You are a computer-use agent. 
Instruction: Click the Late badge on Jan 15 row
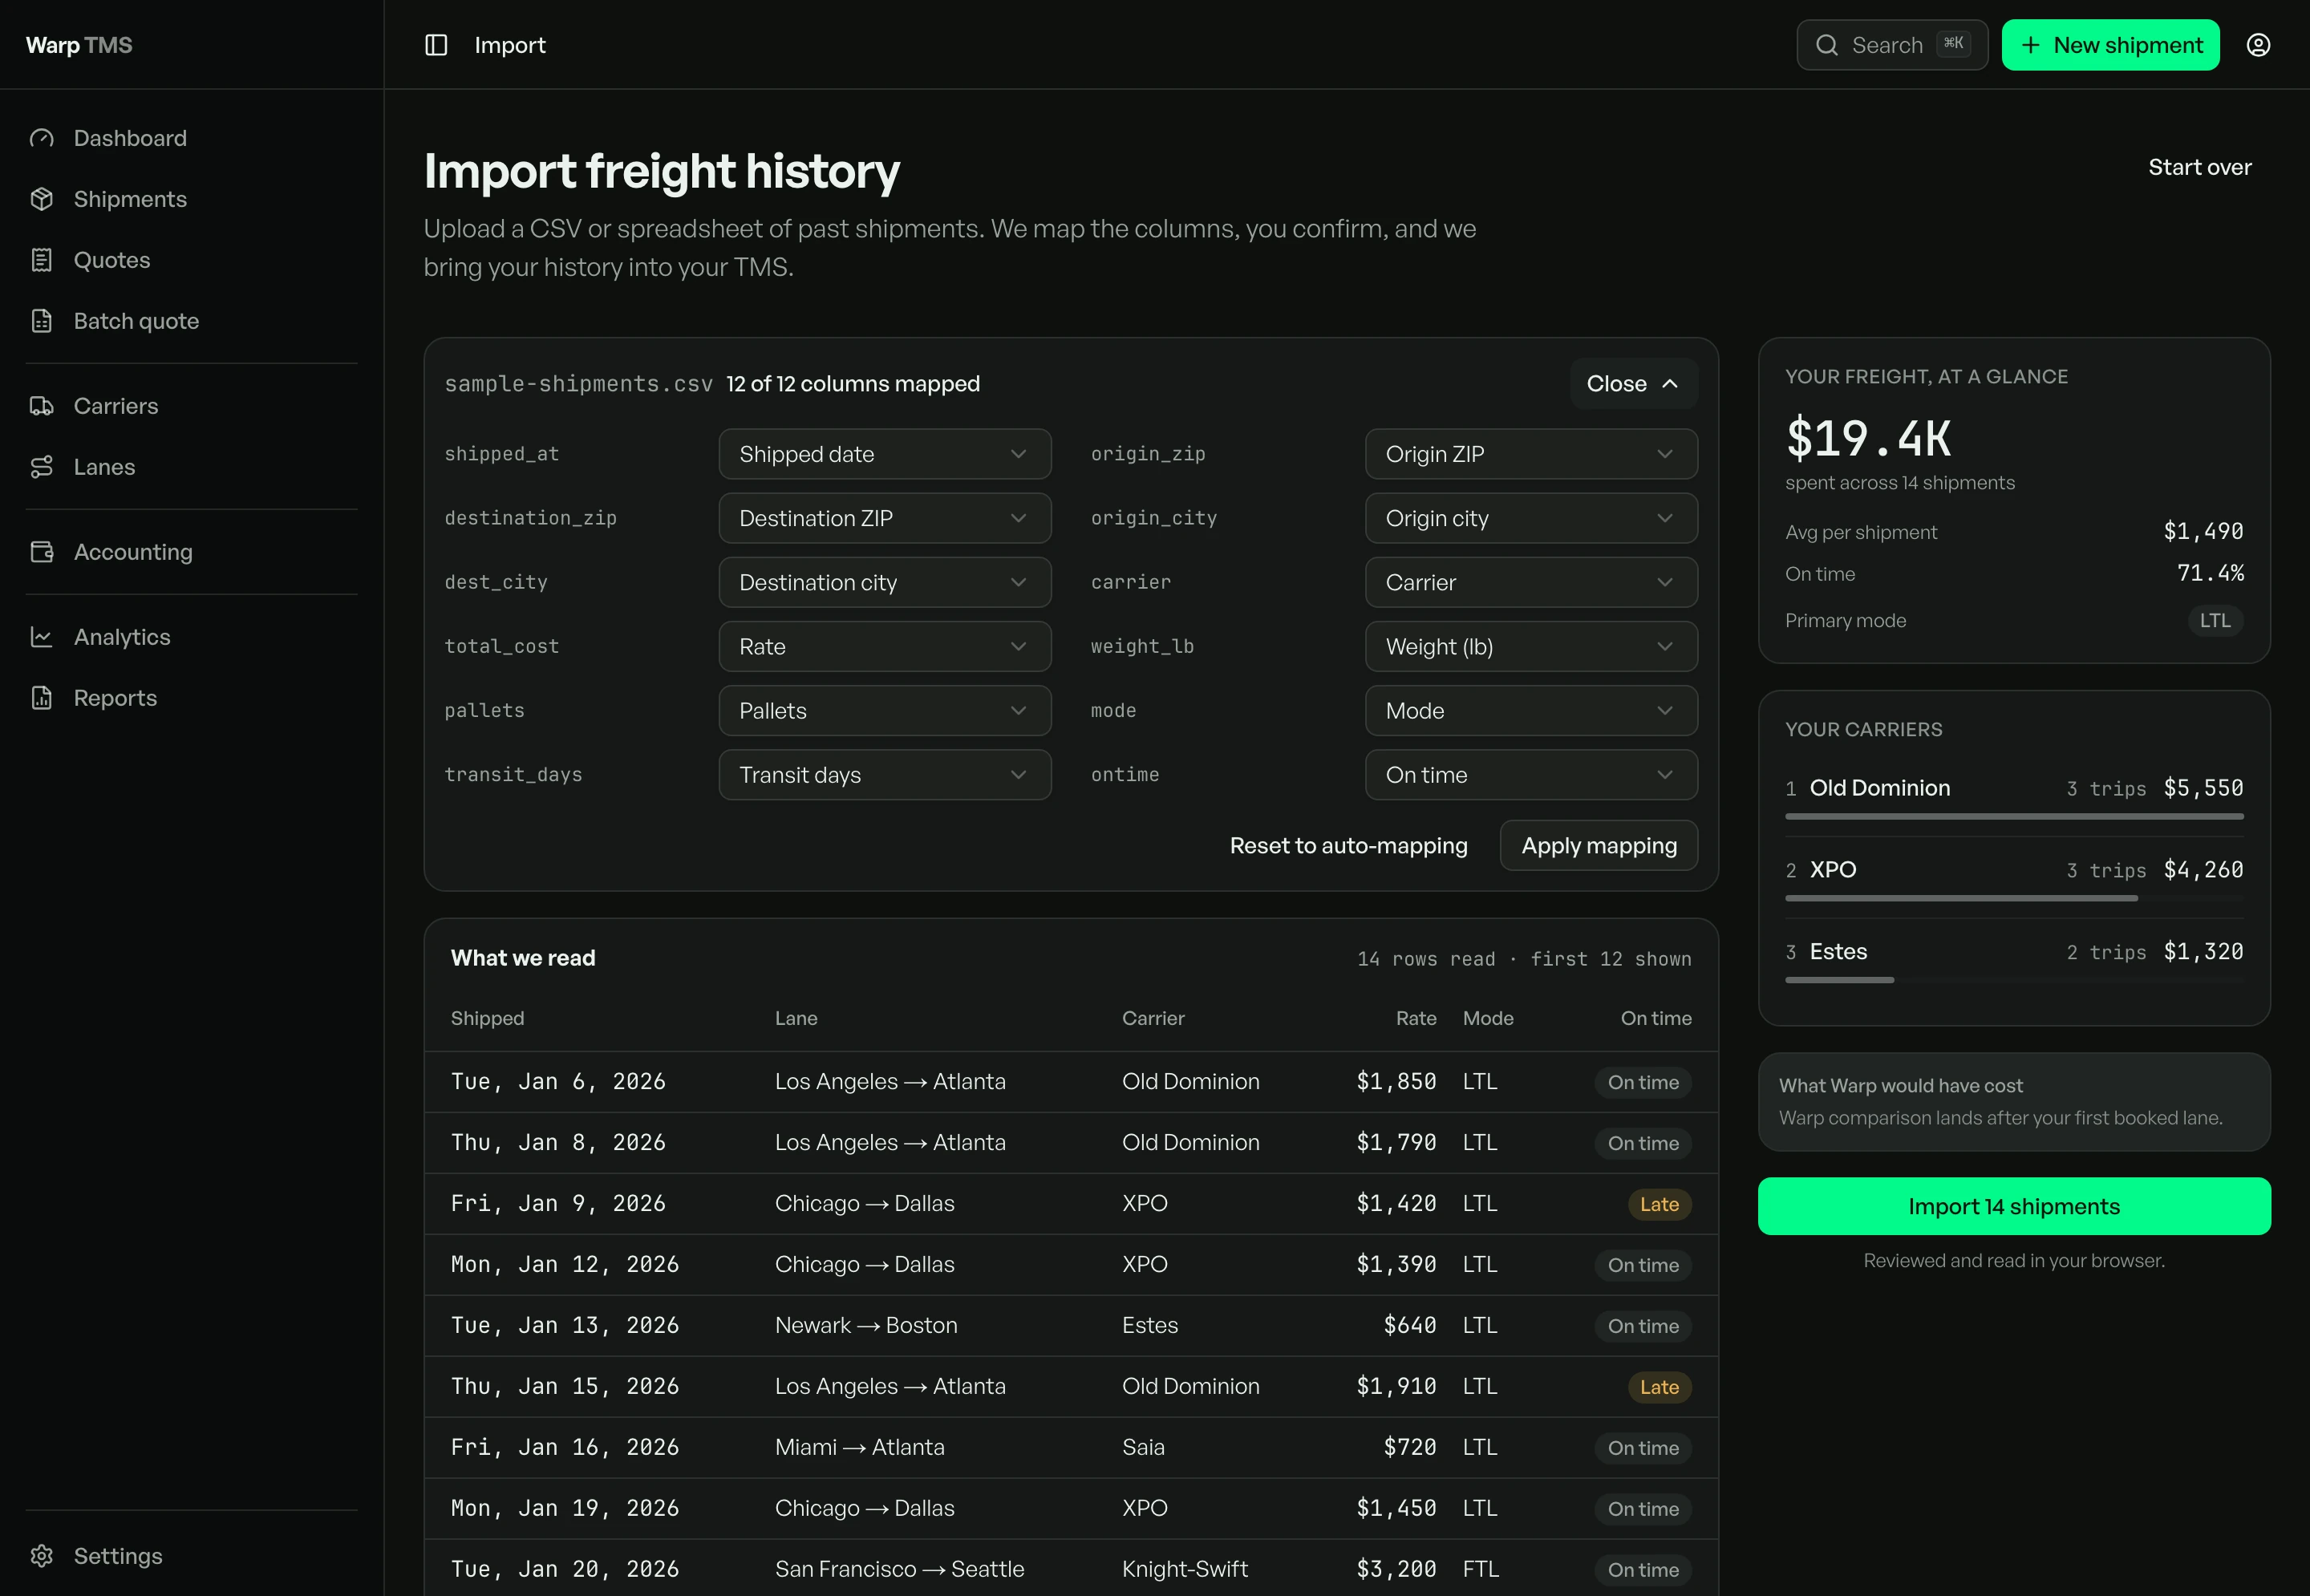click(x=1659, y=1387)
